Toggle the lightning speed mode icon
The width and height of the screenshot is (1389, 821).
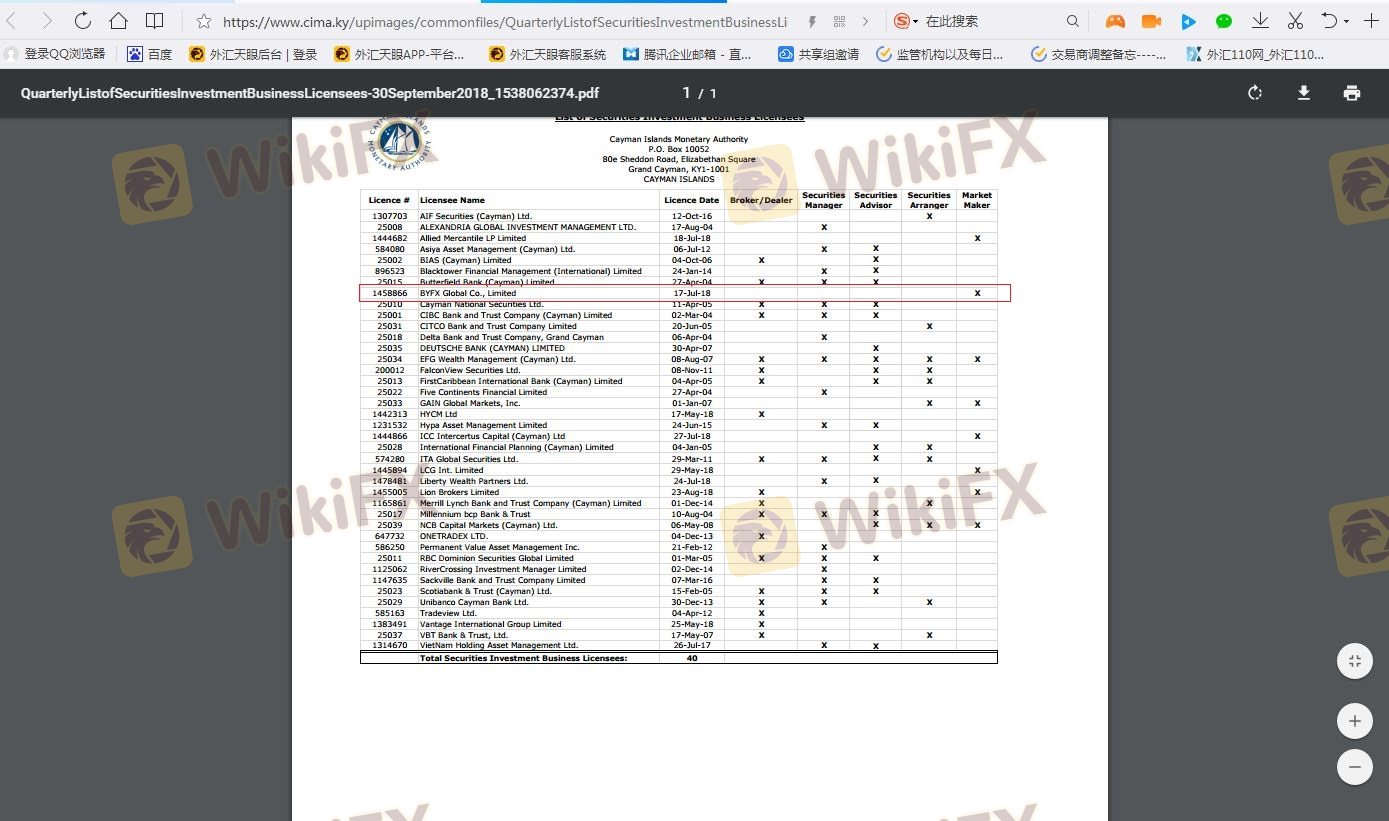click(x=812, y=21)
